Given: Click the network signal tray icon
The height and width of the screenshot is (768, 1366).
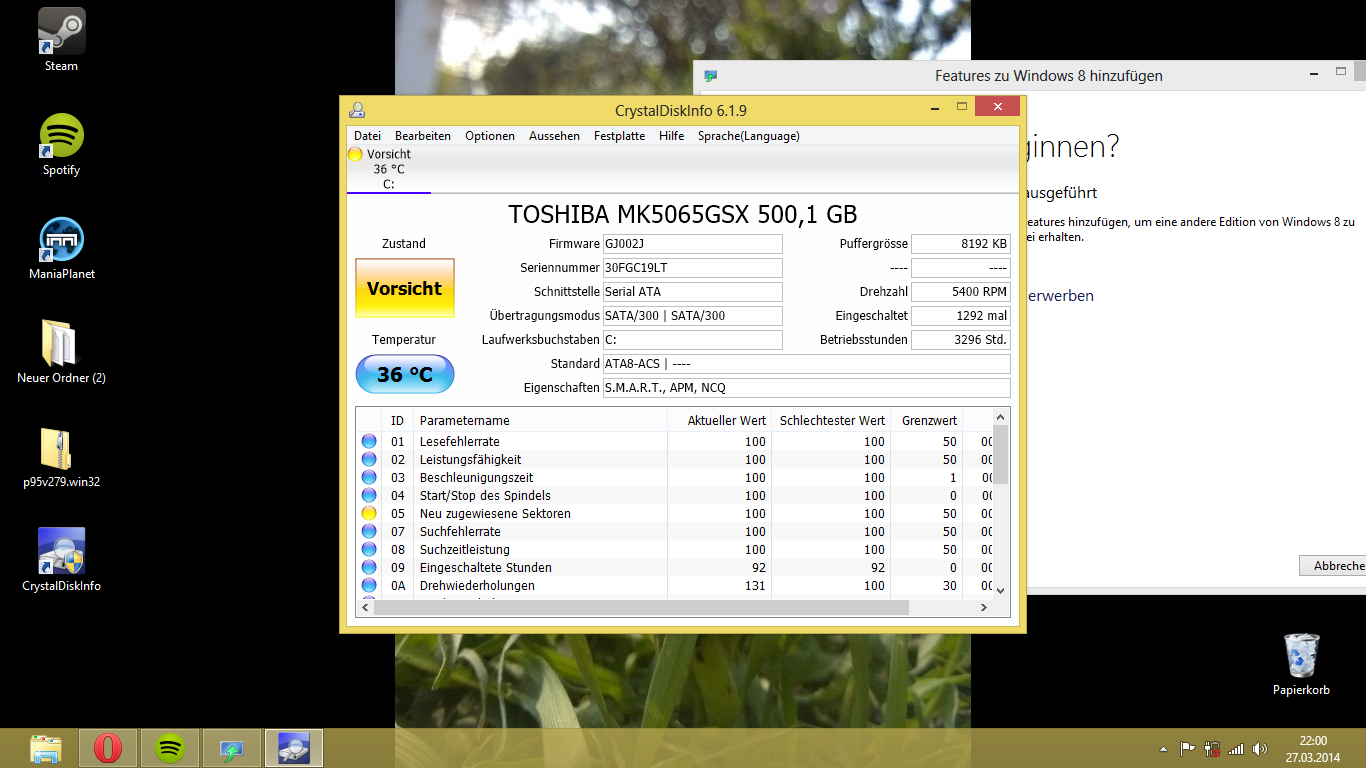Looking at the screenshot, I should pyautogui.click(x=1236, y=748).
